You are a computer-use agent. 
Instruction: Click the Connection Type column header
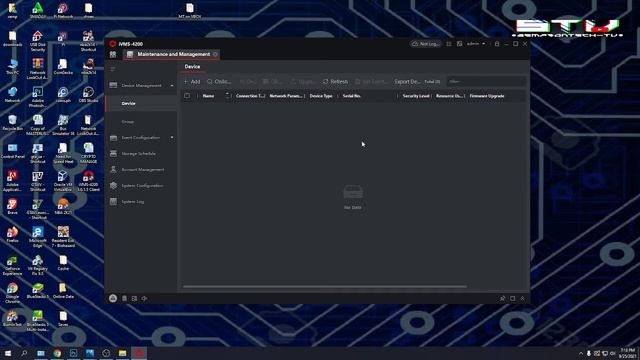pyautogui.click(x=250, y=96)
